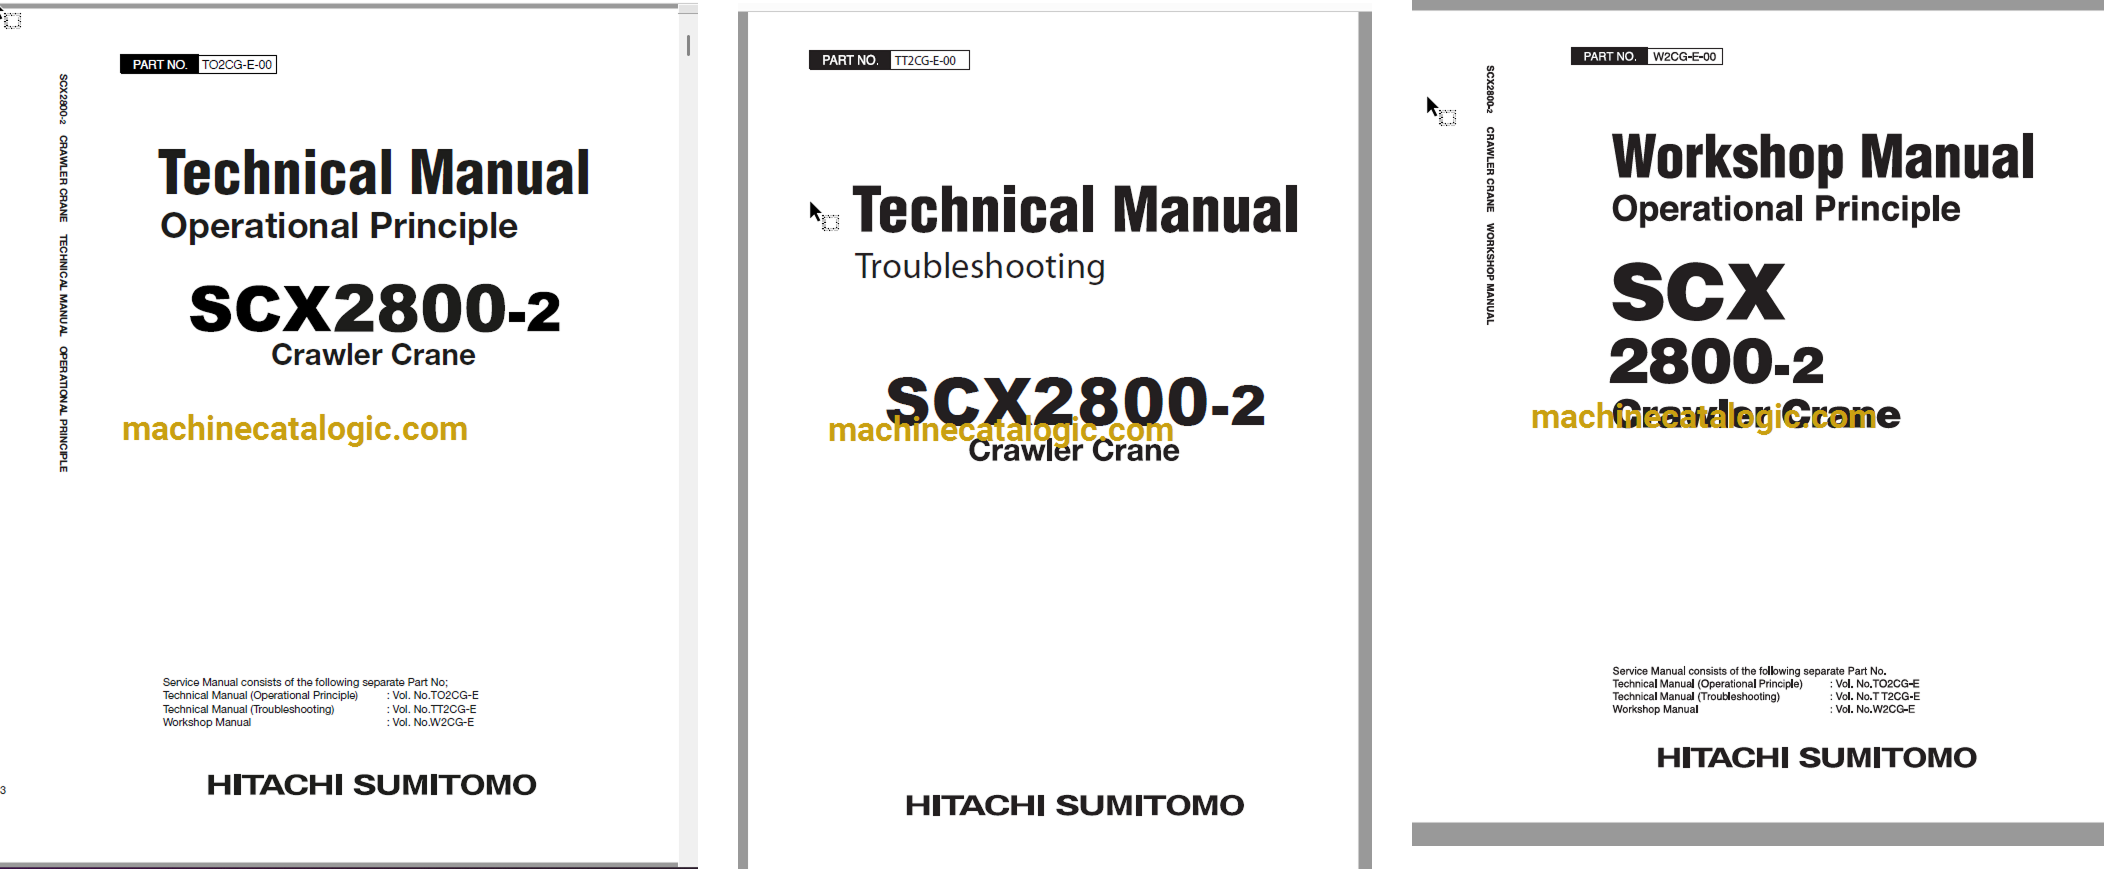
Task: Select the PART NO. label beside TO2CG-E-00
Action: click(160, 65)
